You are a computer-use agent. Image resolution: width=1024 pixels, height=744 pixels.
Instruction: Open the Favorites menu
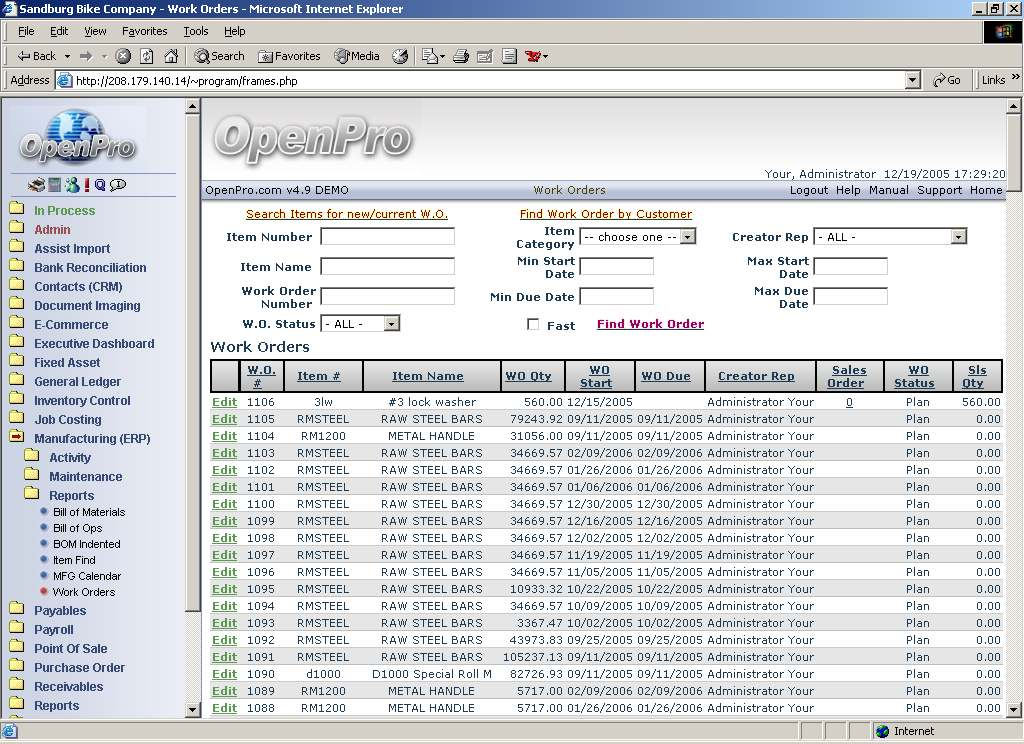145,32
